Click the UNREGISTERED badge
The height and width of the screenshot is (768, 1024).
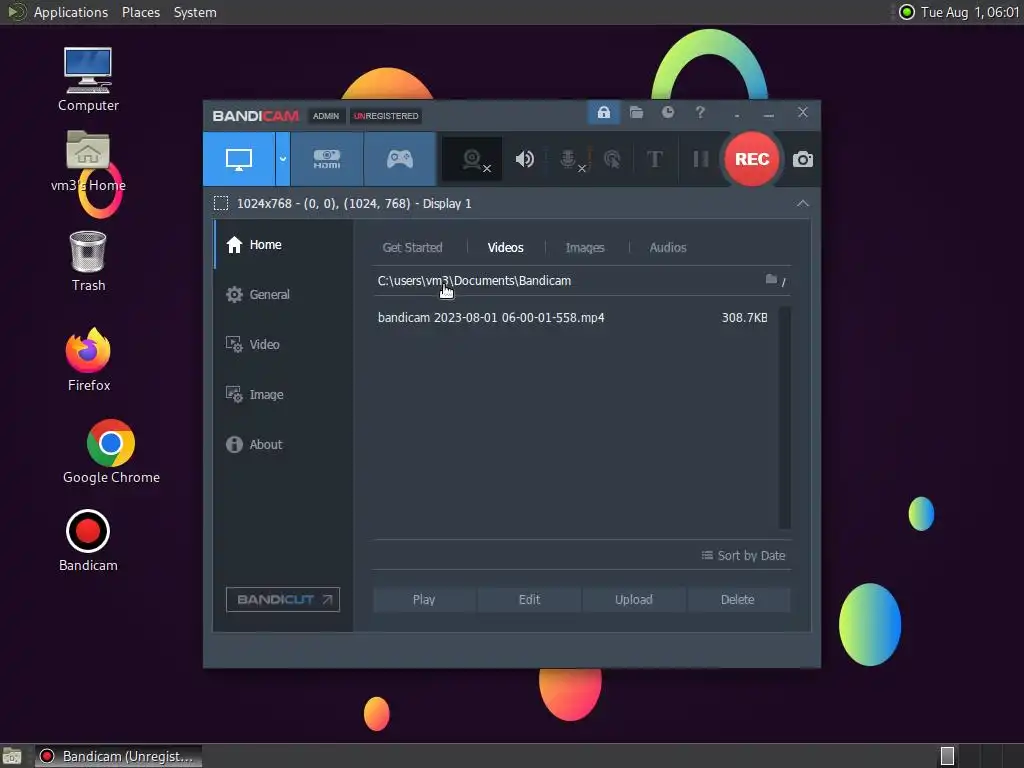click(x=386, y=116)
